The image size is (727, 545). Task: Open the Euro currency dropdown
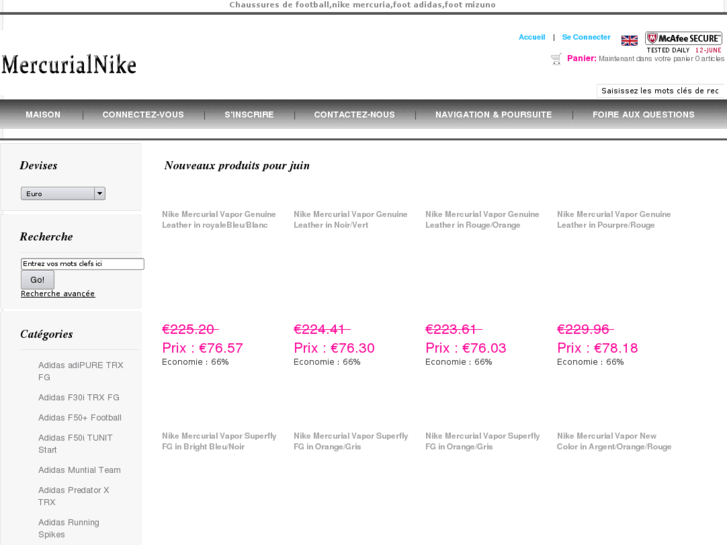click(x=63, y=193)
